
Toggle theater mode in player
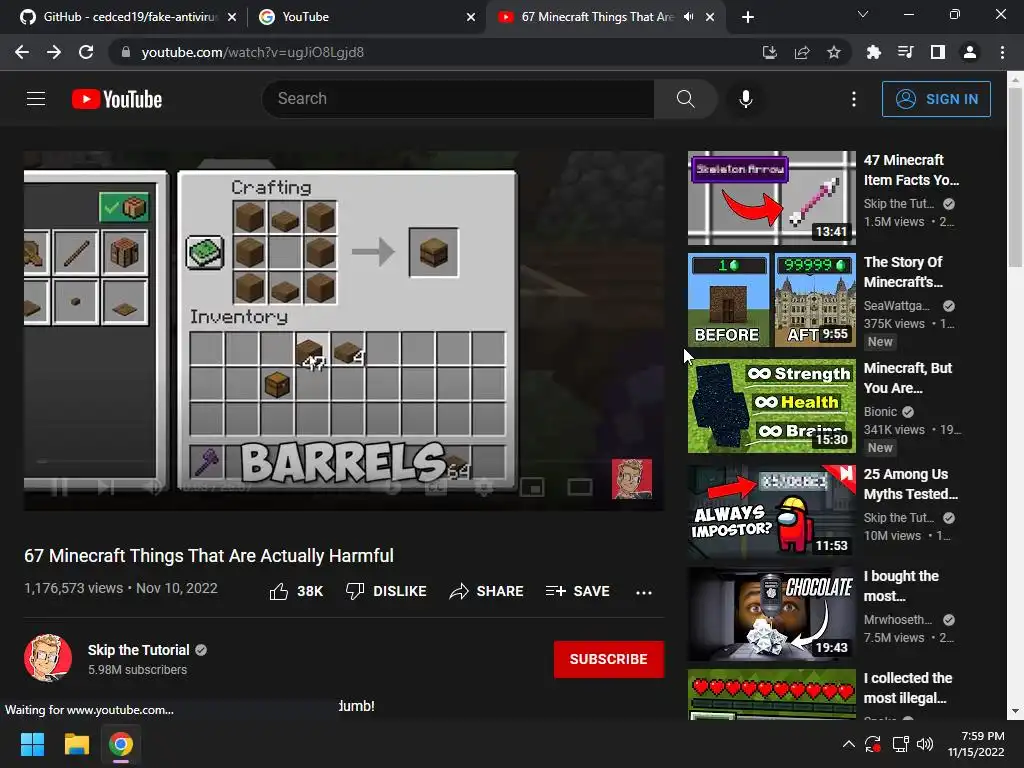[580, 487]
